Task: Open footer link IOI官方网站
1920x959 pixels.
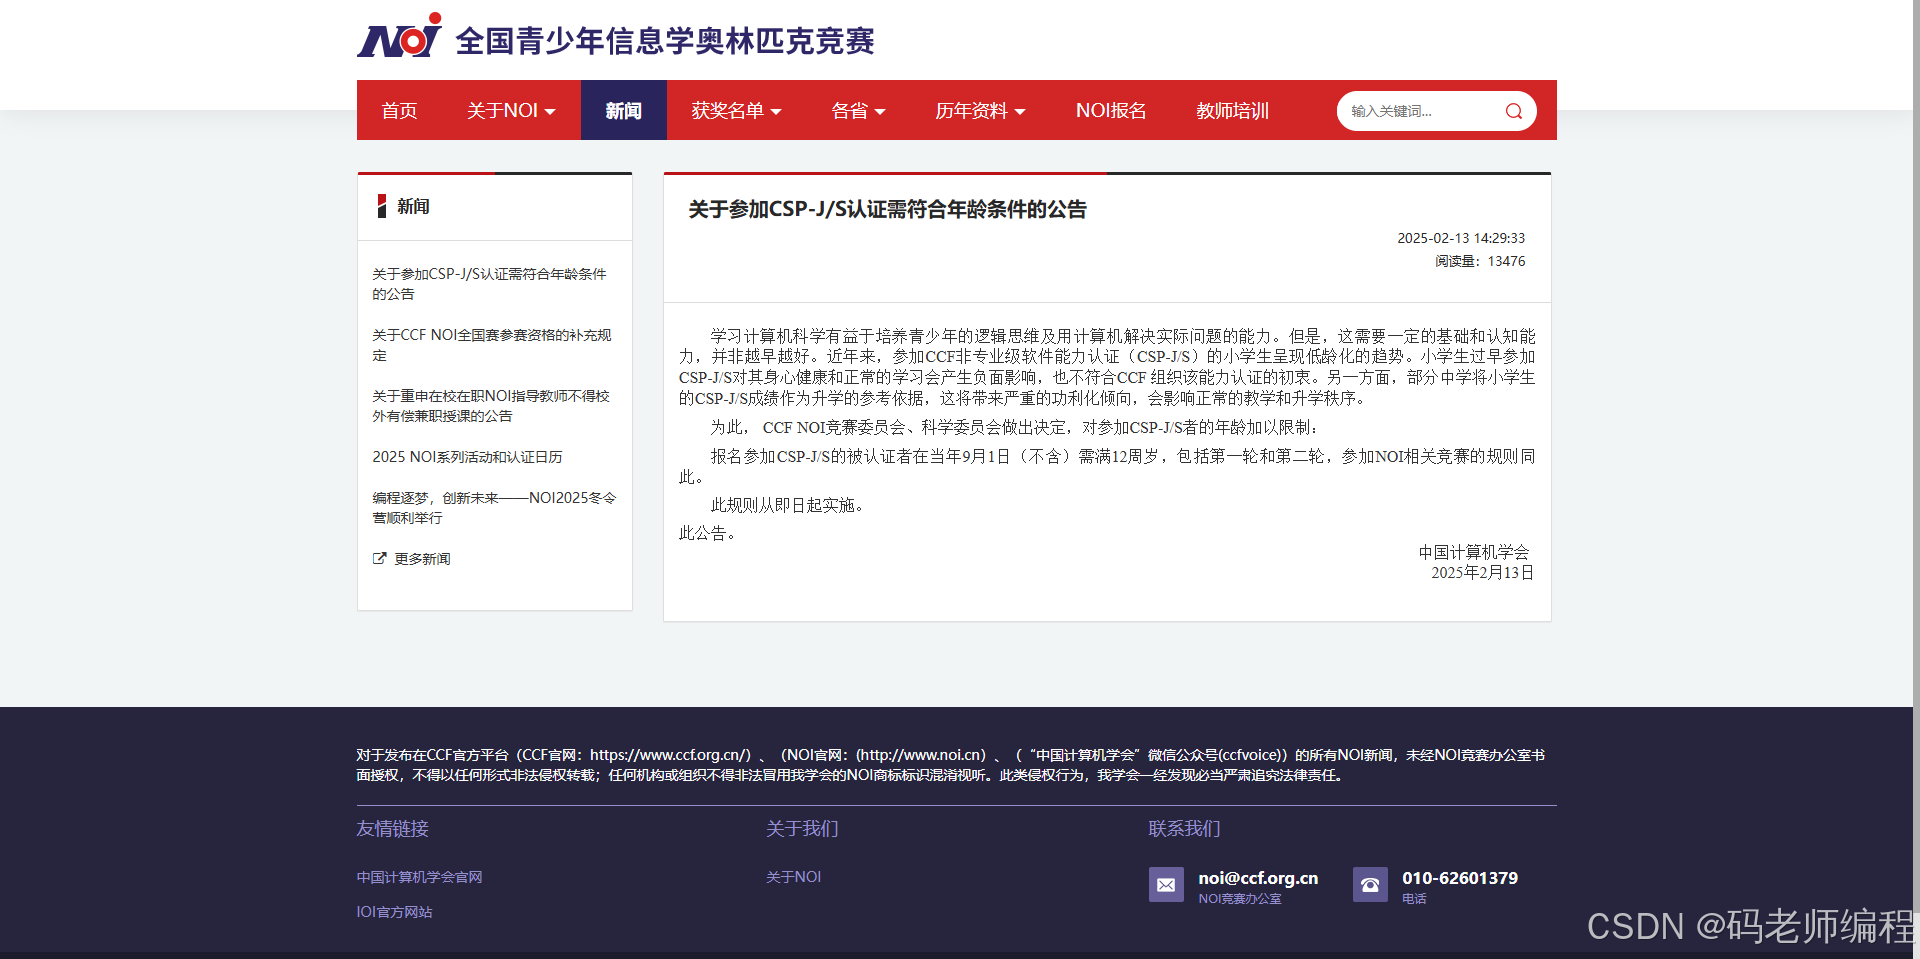Action: click(395, 912)
